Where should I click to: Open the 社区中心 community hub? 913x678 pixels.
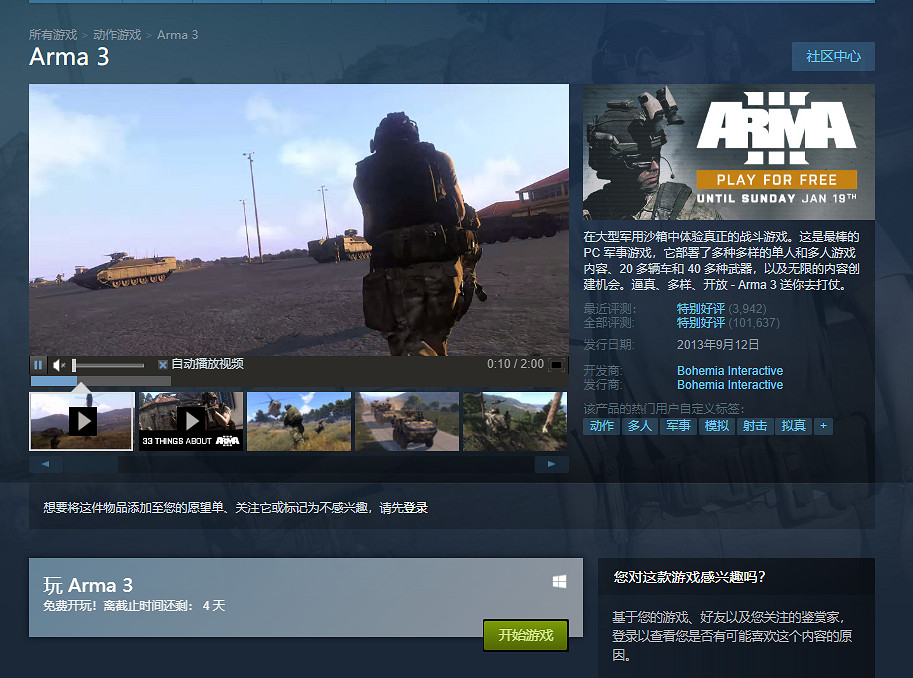pos(833,56)
